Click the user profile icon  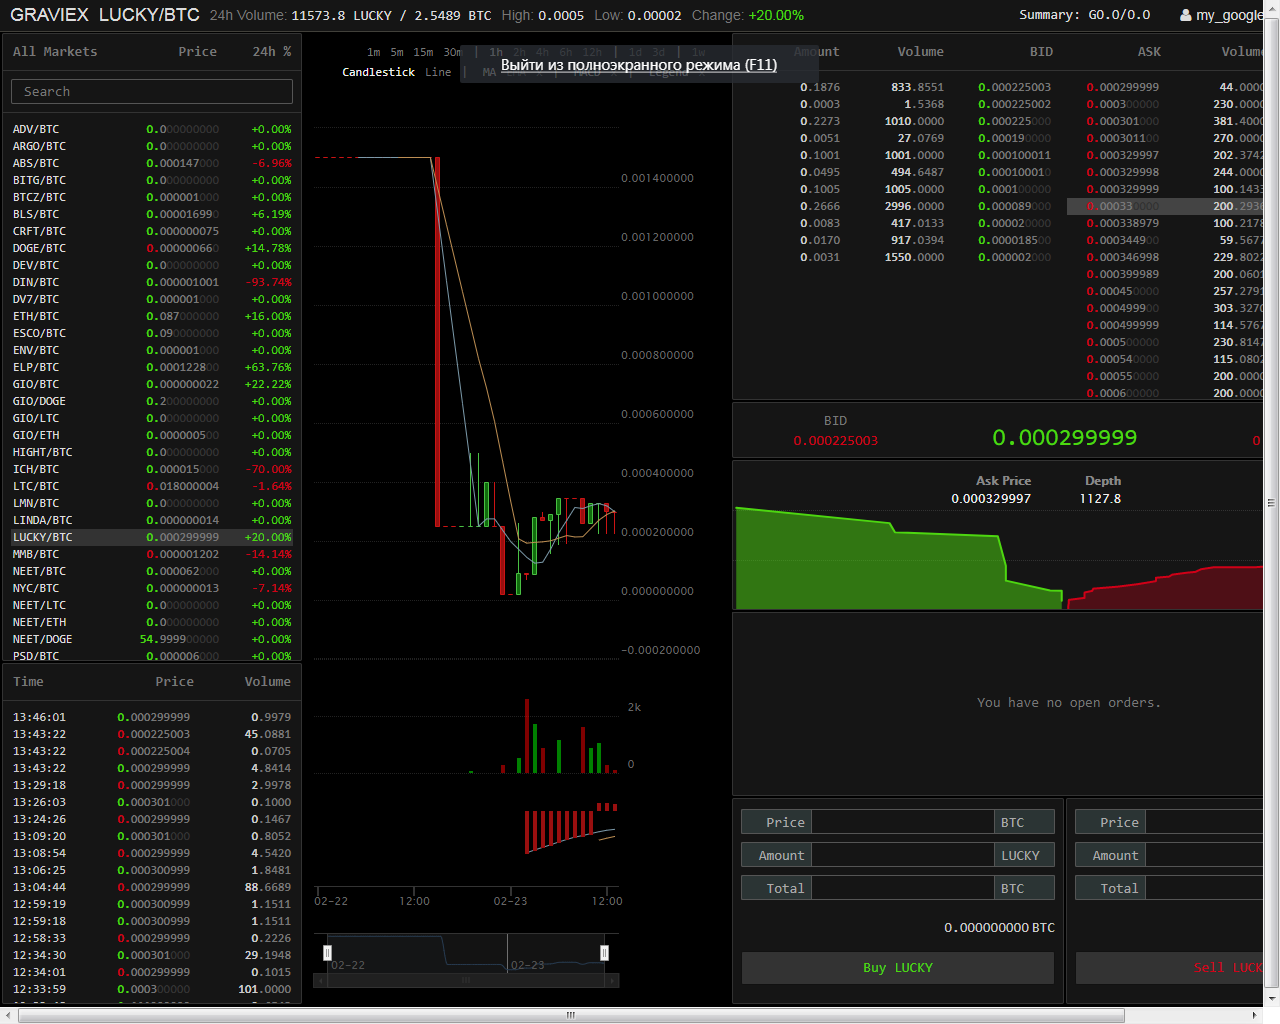(1185, 15)
